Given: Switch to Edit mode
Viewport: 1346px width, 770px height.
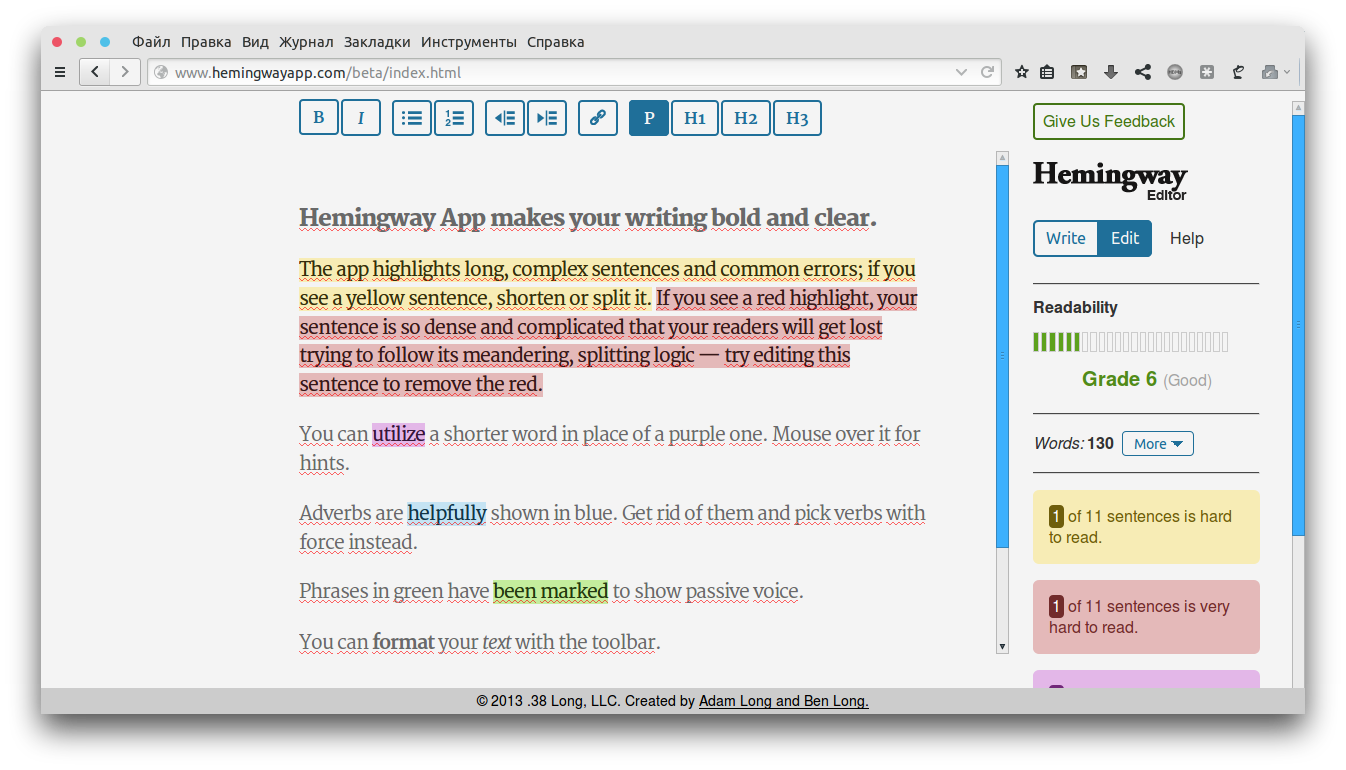Looking at the screenshot, I should 1125,238.
